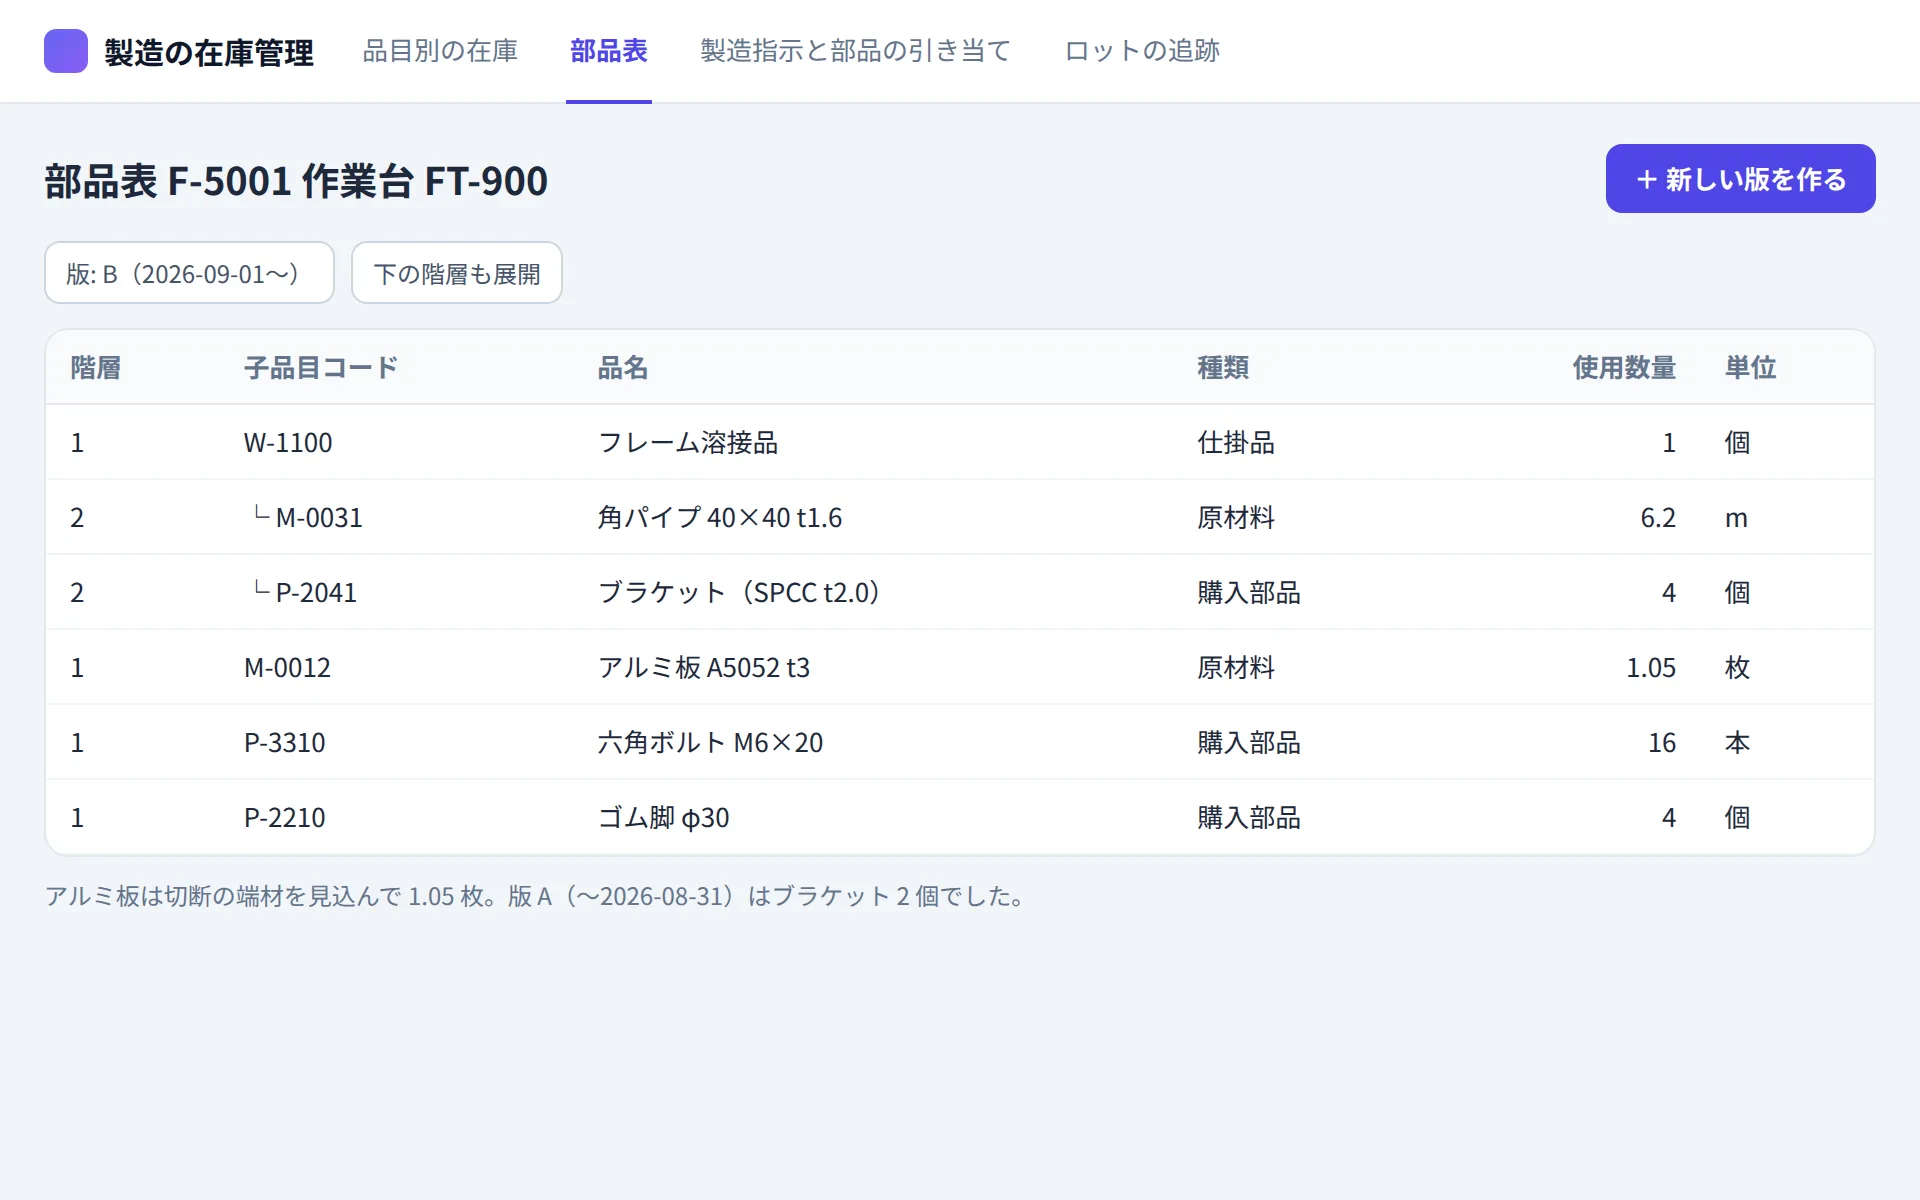Screen dimensions: 1920x1200
Task: Click 購入部品 type in P-2210 row
Action: coord(1249,818)
